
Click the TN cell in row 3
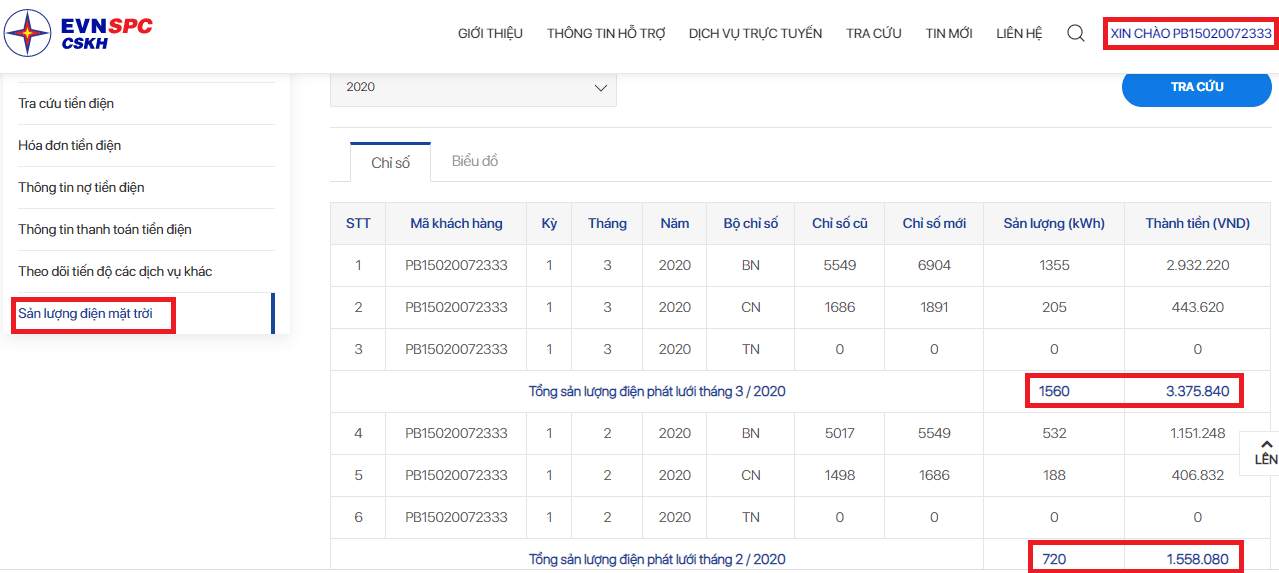[751, 349]
